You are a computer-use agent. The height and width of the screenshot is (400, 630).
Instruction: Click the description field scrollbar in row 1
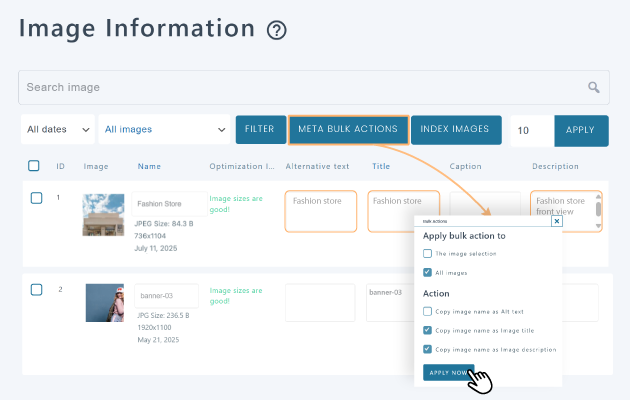(x=598, y=211)
